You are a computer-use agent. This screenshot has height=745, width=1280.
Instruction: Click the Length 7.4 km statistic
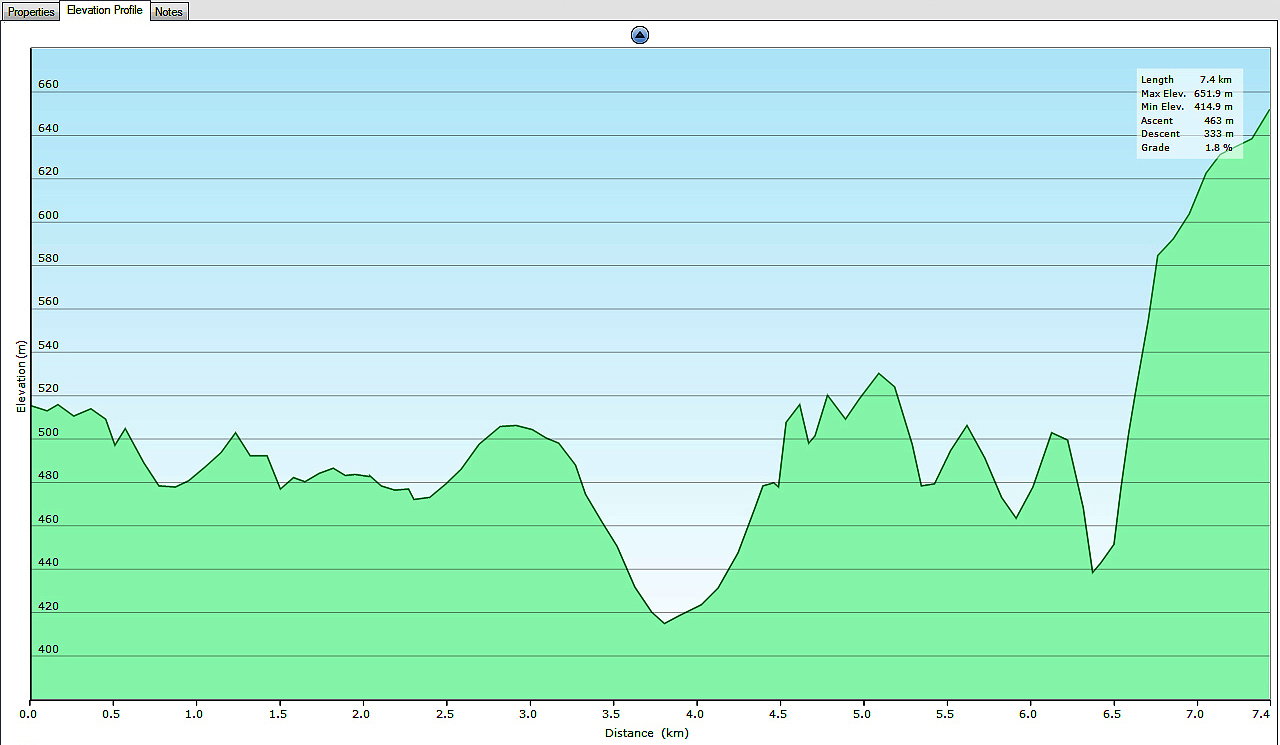(1187, 80)
